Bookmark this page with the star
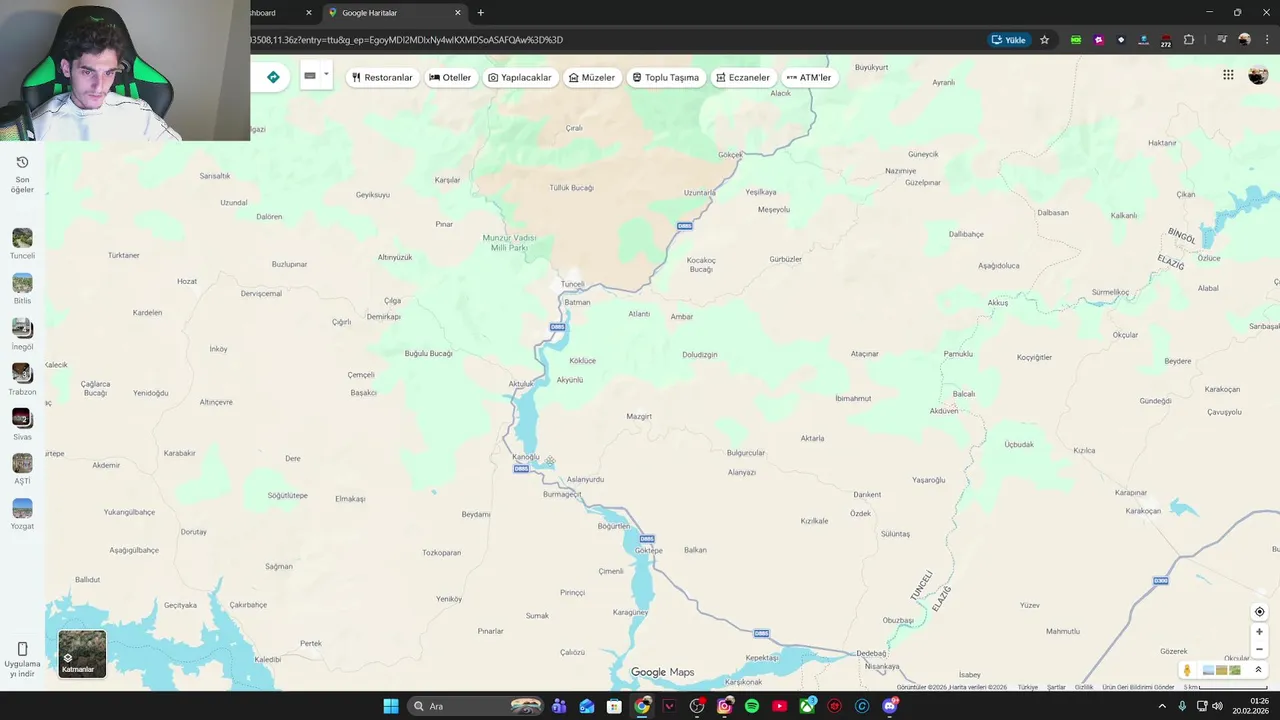The height and width of the screenshot is (720, 1280). [x=1044, y=40]
